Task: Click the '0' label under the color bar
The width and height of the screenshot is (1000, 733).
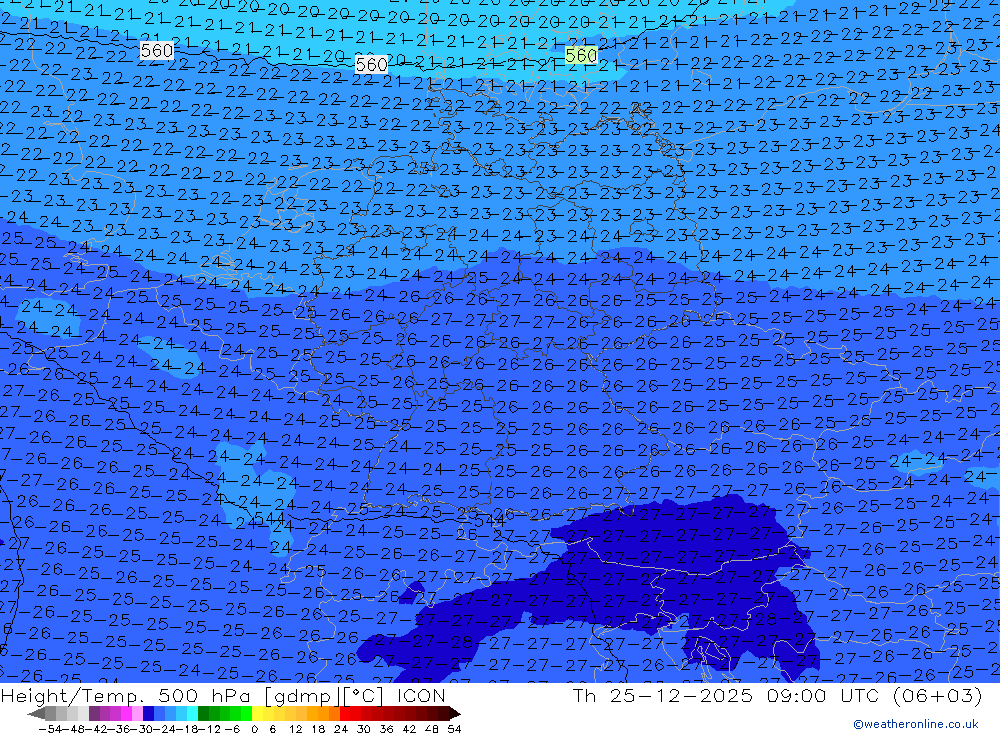Action: [254, 729]
